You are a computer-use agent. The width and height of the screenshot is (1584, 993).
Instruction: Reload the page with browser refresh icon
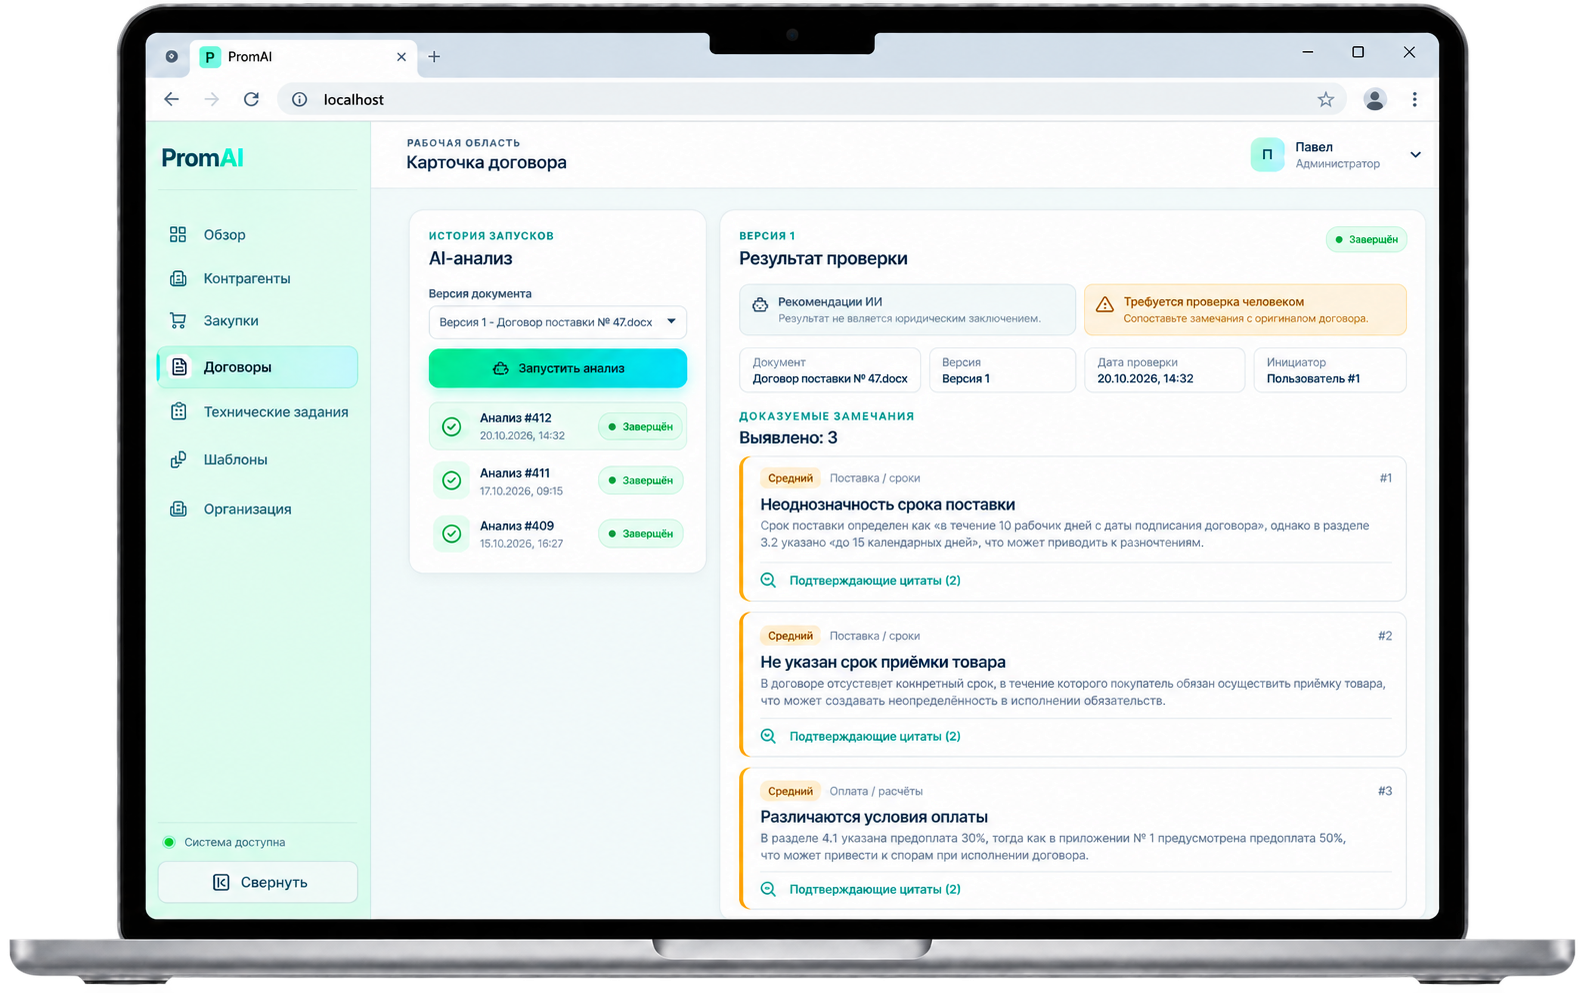(251, 99)
